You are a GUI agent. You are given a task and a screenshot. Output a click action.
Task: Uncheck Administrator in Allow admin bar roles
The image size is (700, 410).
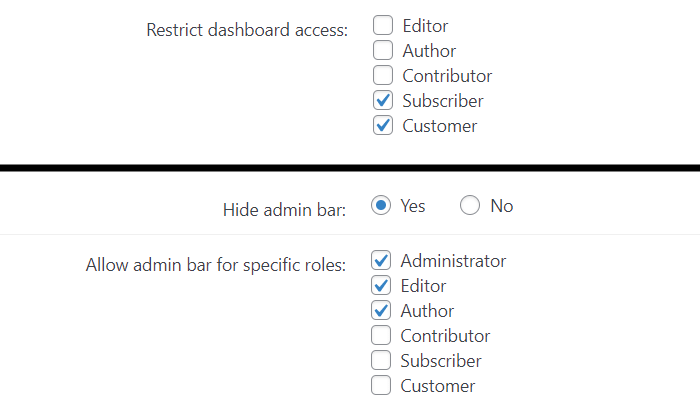[381, 261]
